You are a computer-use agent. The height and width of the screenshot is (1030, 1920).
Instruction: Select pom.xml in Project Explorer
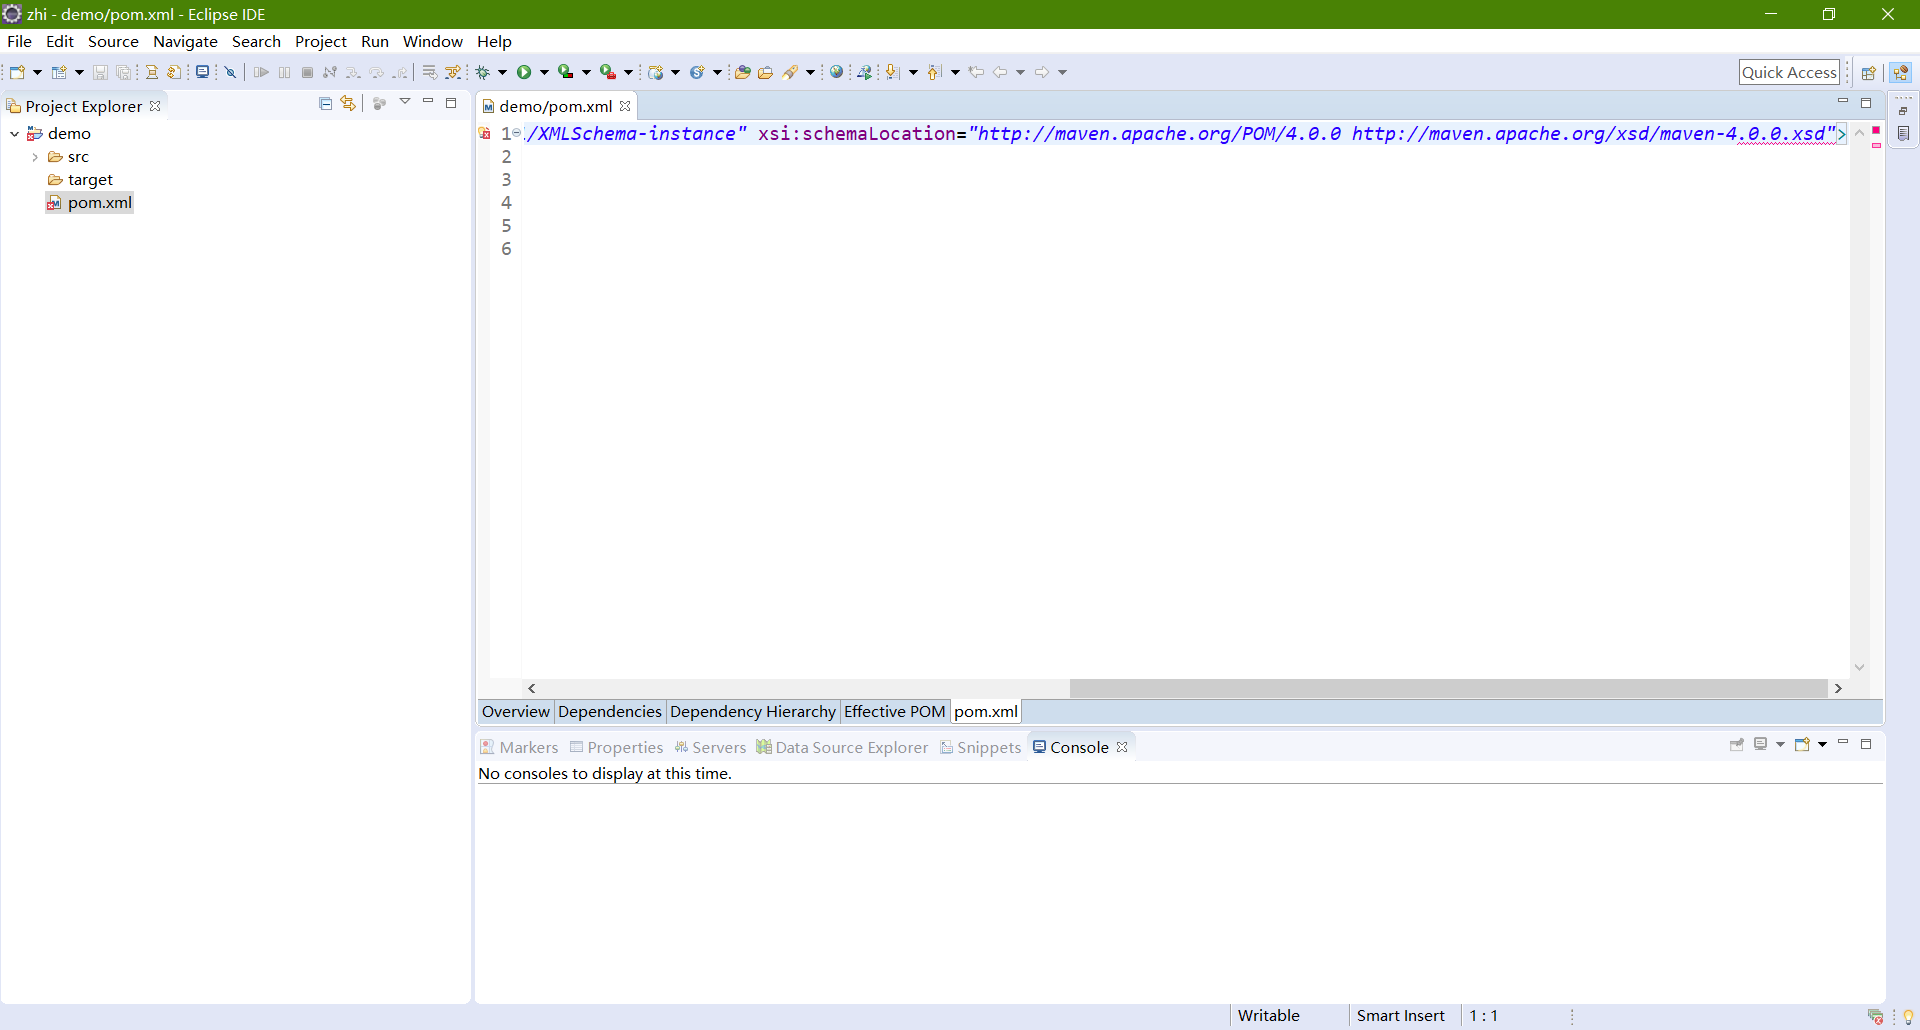point(90,203)
